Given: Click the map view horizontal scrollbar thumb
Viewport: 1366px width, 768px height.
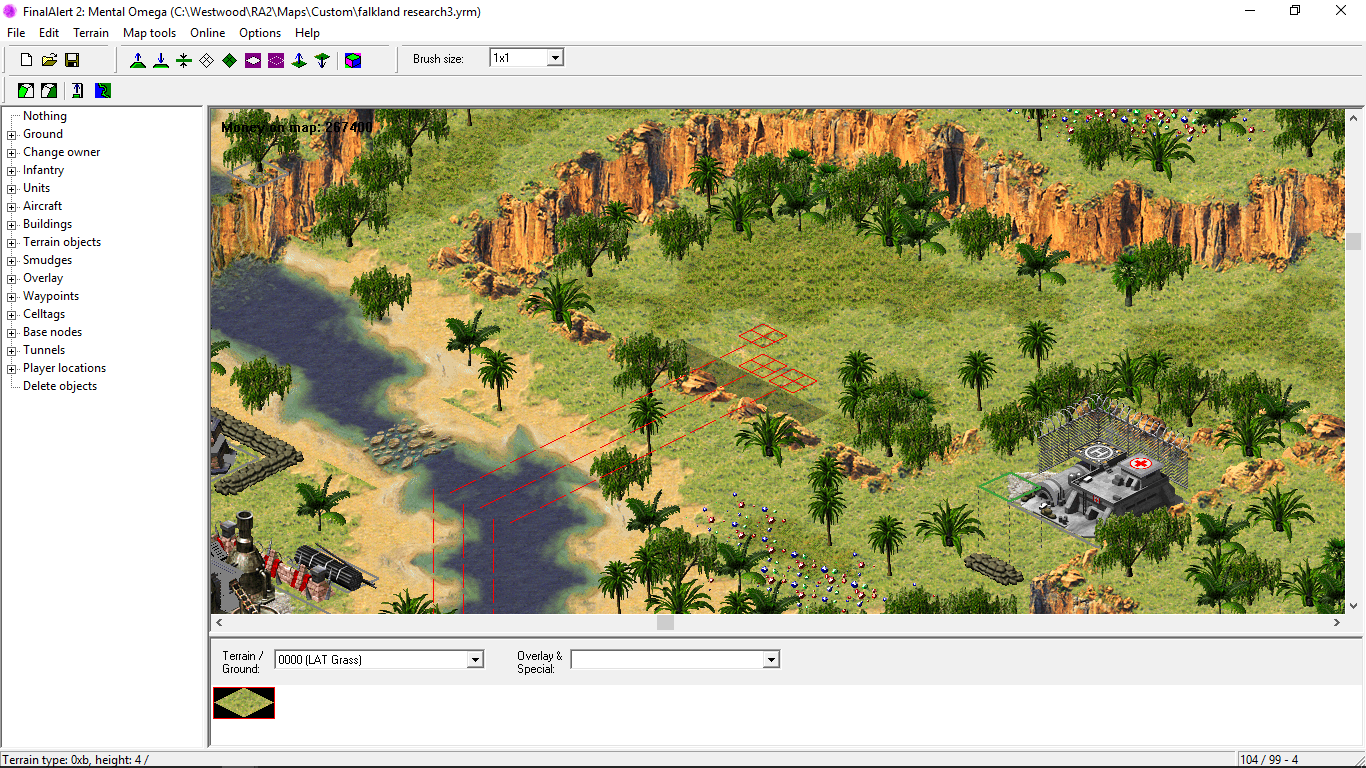Looking at the screenshot, I should coord(665,622).
